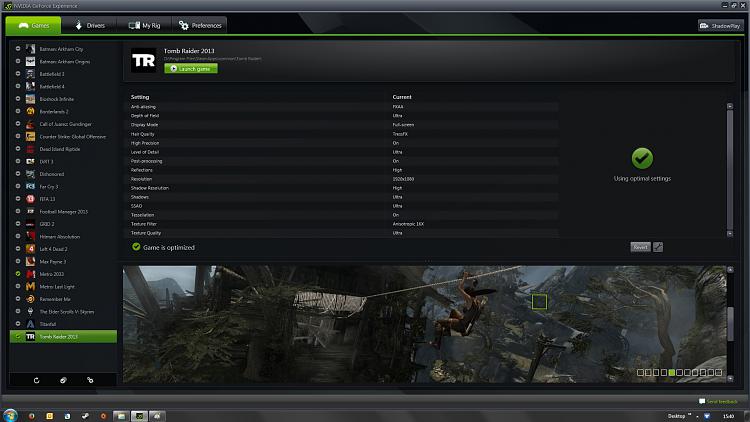Select Dishonored game icon

point(30,174)
